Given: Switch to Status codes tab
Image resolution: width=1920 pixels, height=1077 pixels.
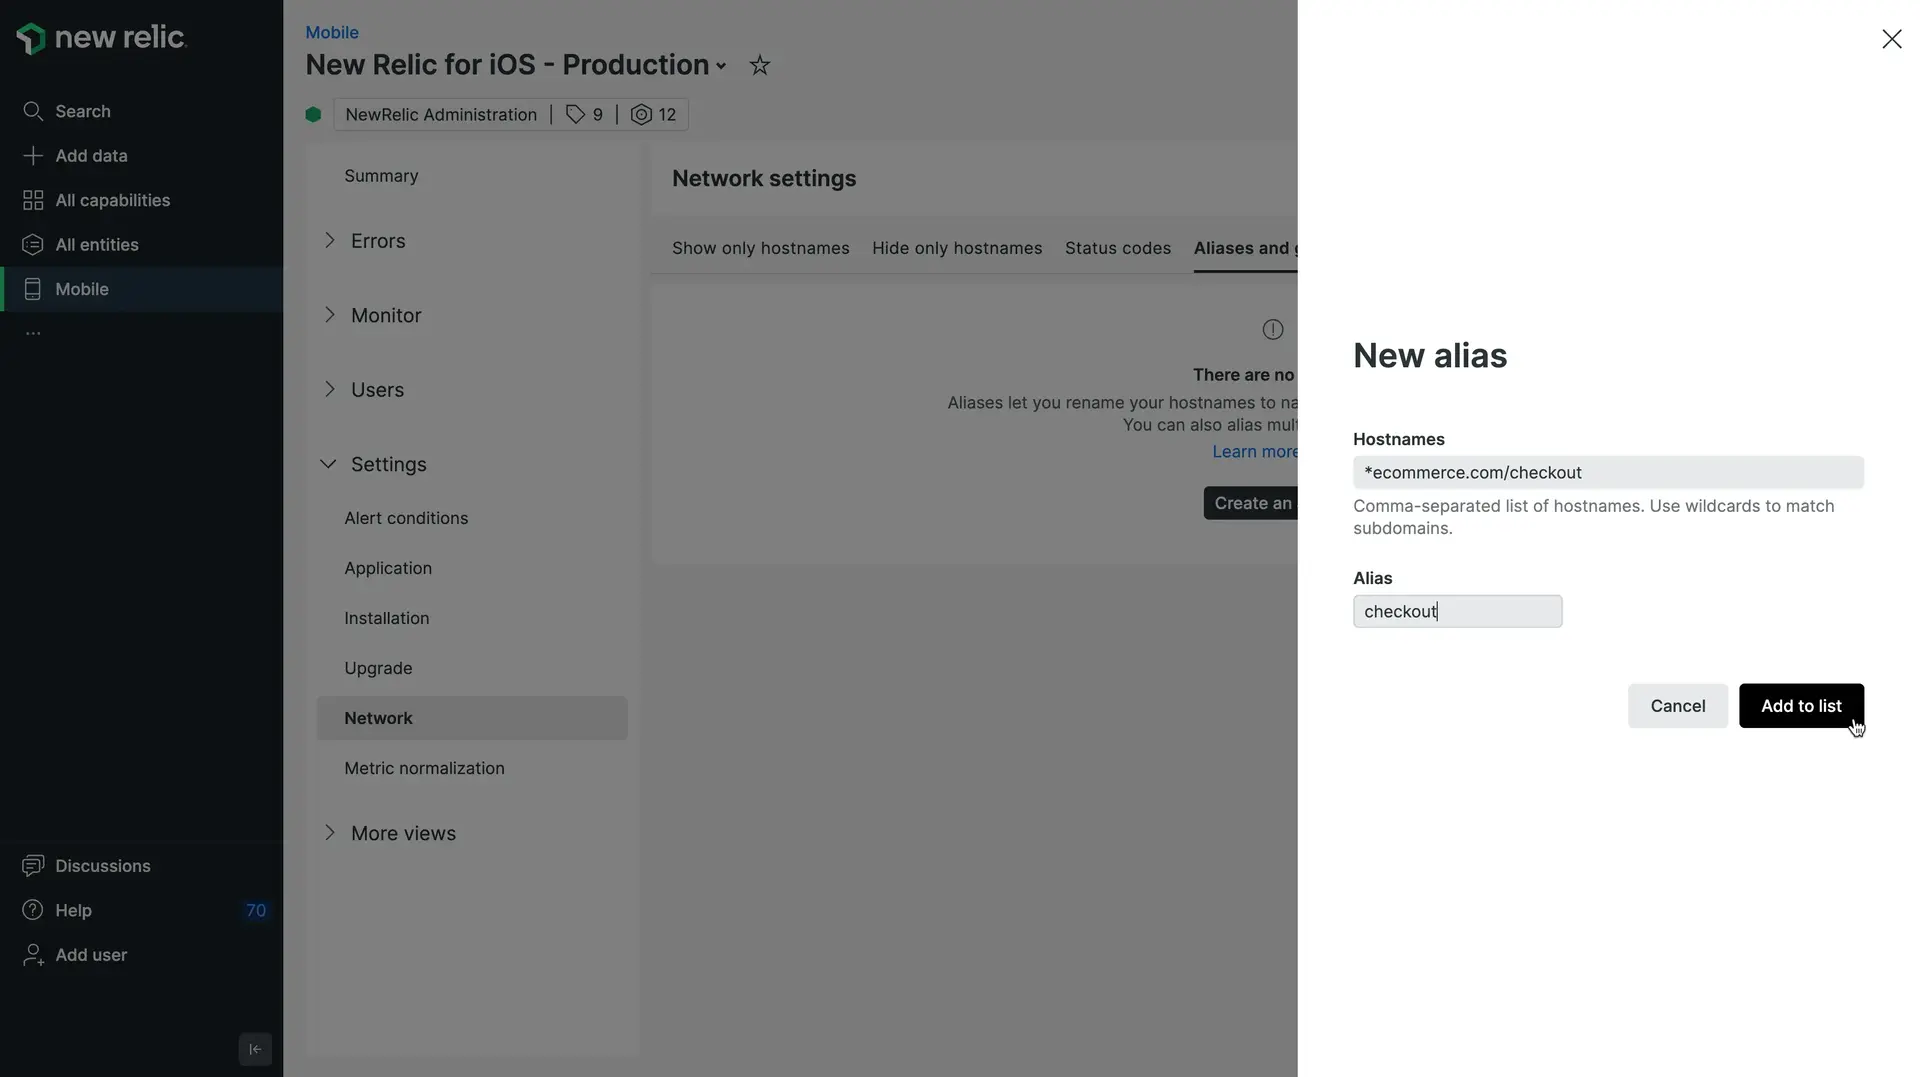Looking at the screenshot, I should pos(1118,248).
